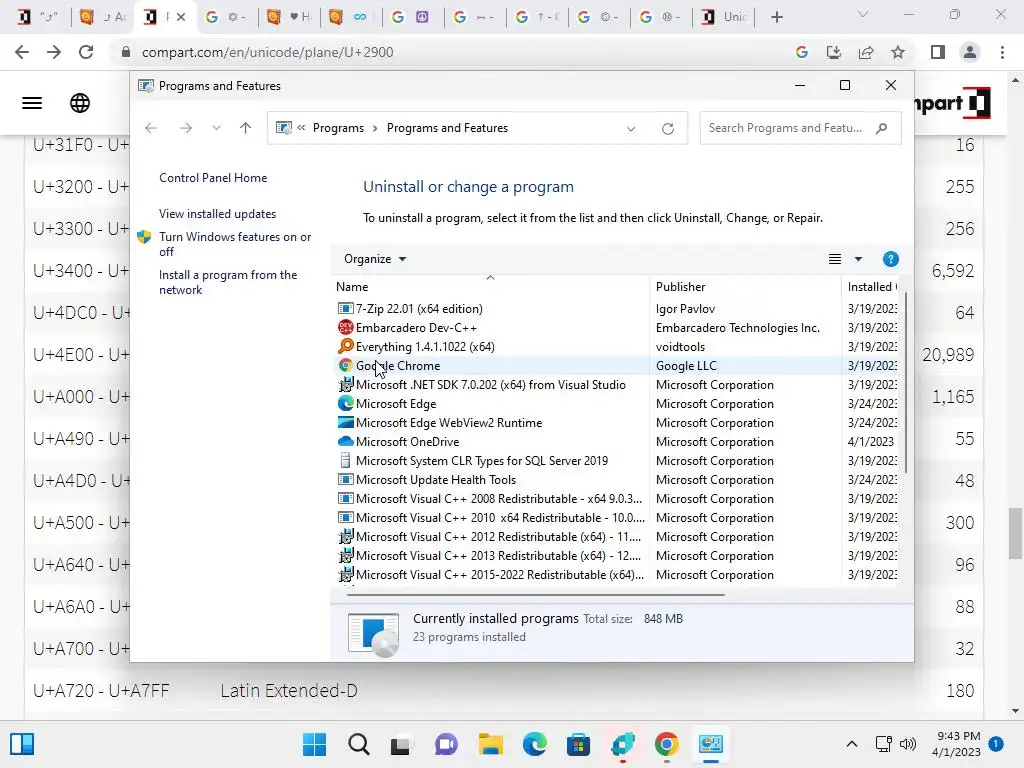
Task: Select Microsoft .NET SDK 7.0.202 entry
Action: pyautogui.click(x=490, y=385)
